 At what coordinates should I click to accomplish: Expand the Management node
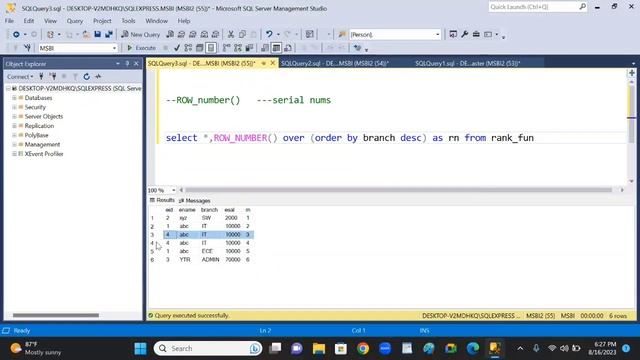point(14,144)
